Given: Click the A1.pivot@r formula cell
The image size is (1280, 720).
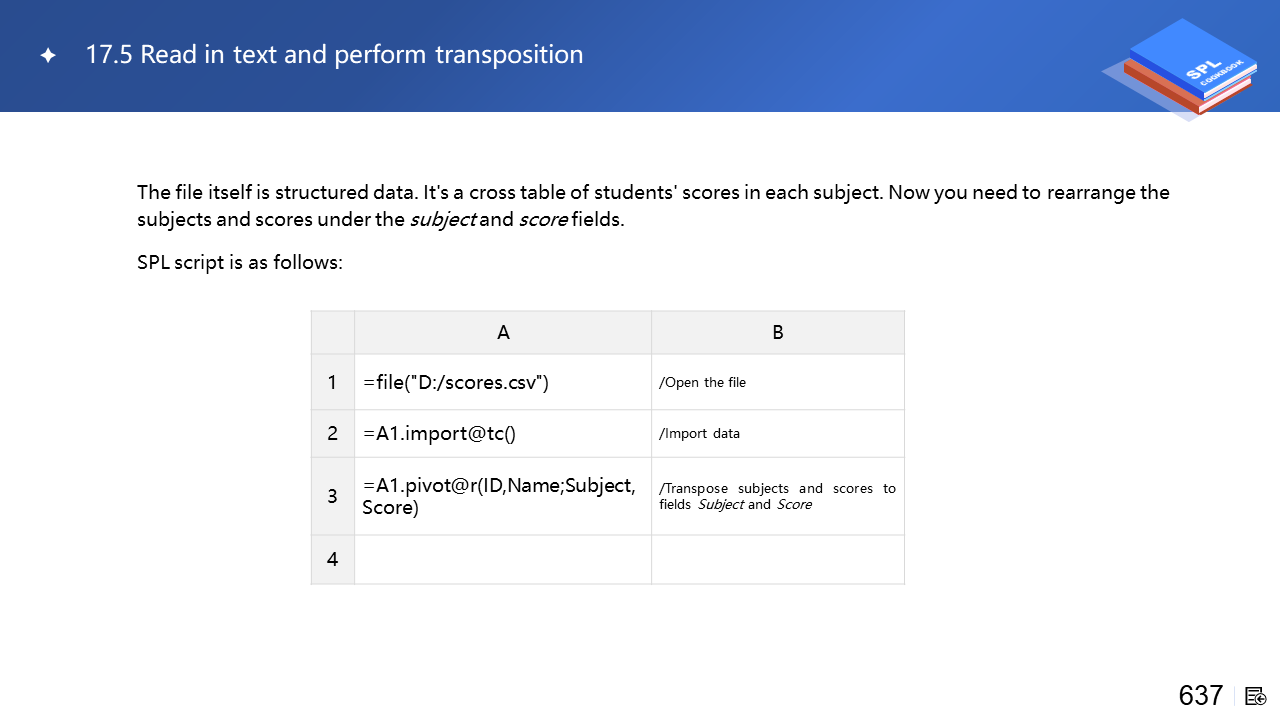Looking at the screenshot, I should pos(503,496).
